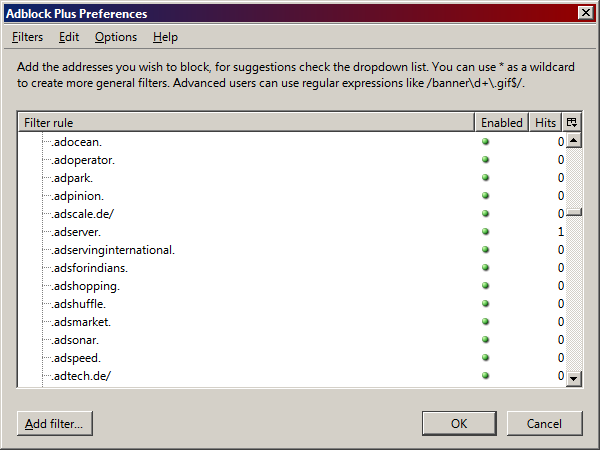Disable the .adserver. filter green dot
Image resolution: width=600 pixels, height=450 pixels.
point(486,232)
